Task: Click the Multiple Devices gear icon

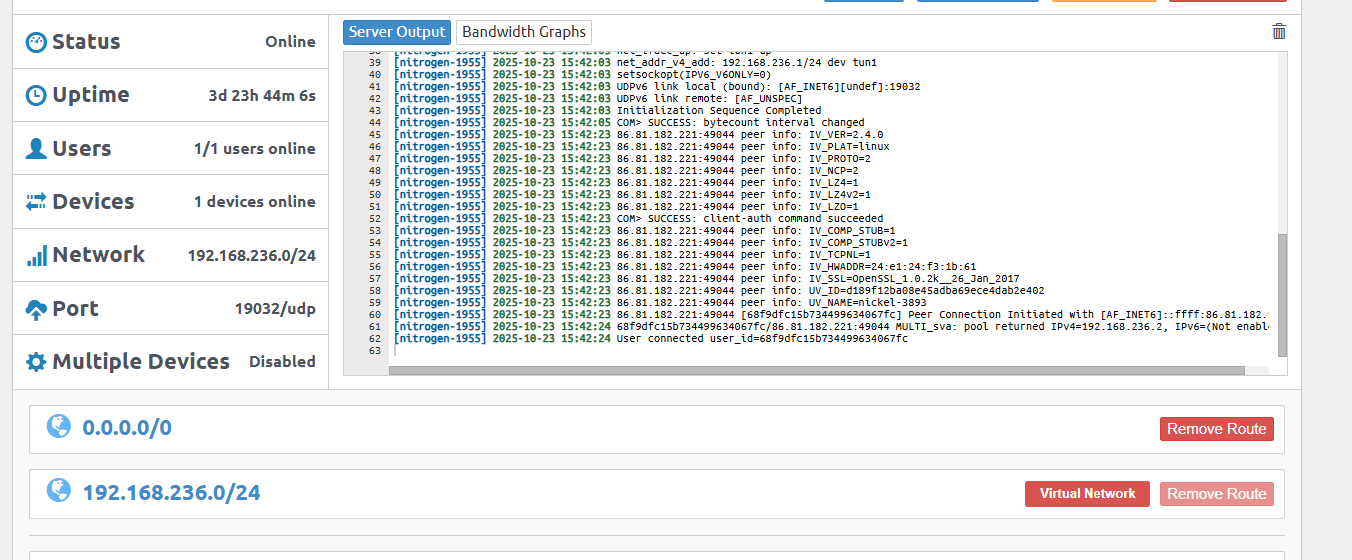Action: click(x=36, y=362)
